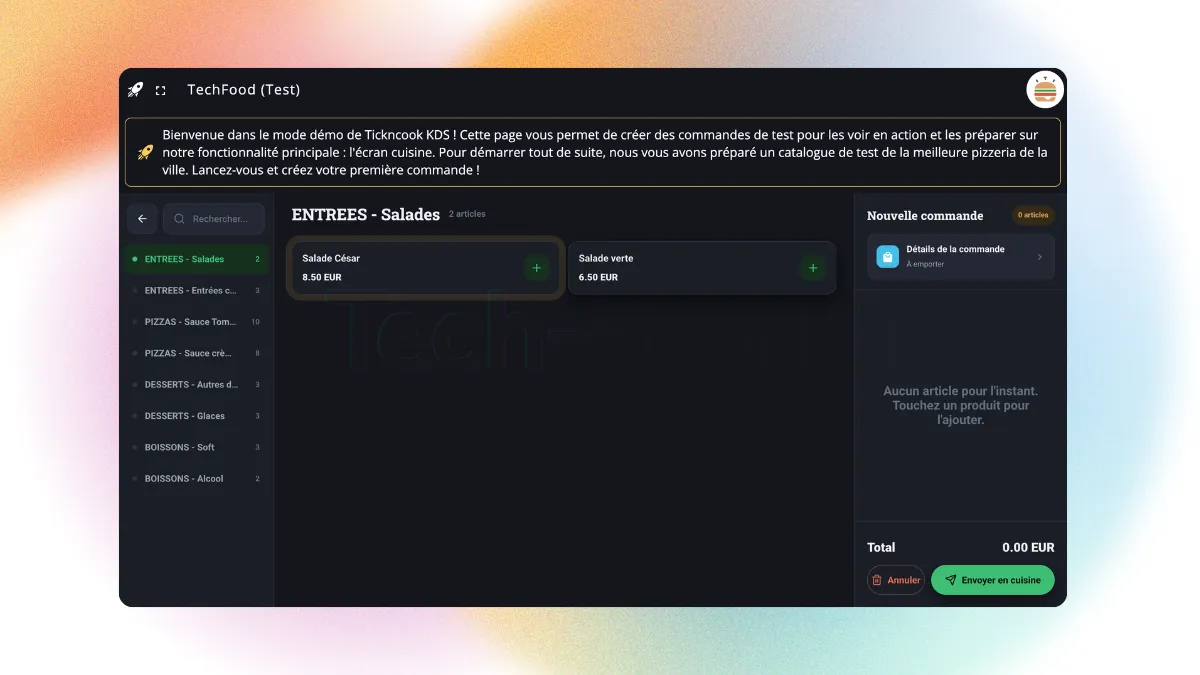
Task: Click the 8.50 EUR price
Action: (x=322, y=277)
